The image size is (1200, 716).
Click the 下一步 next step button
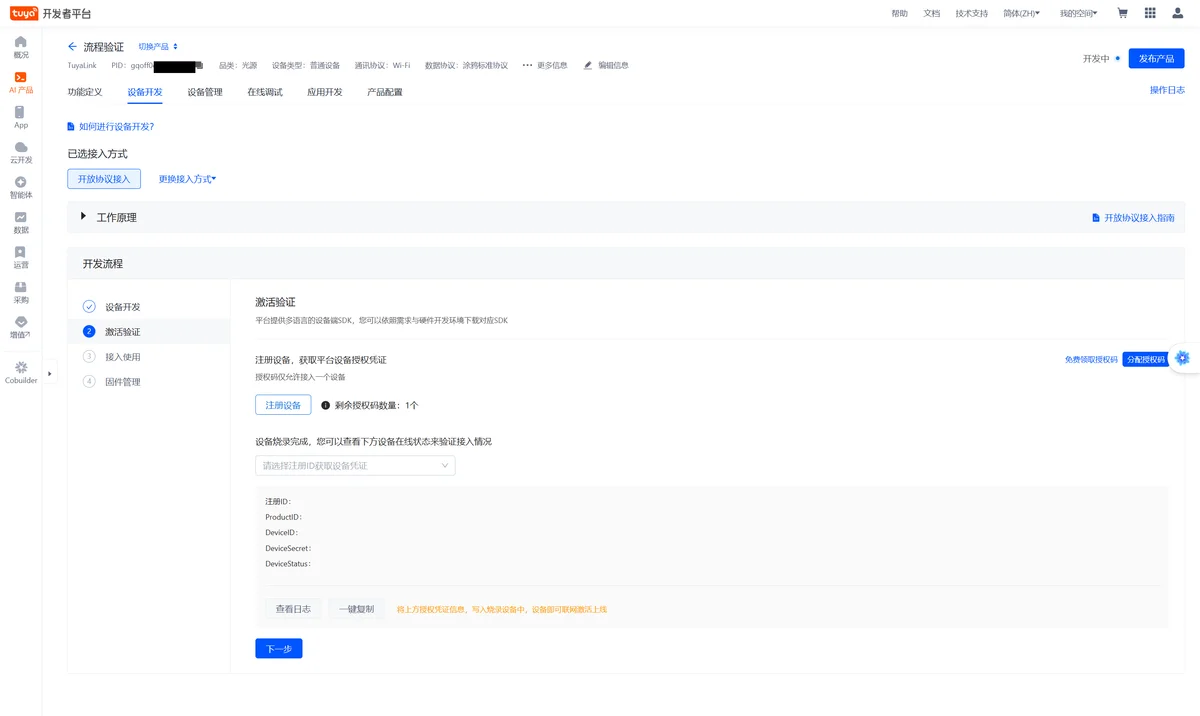pos(279,648)
